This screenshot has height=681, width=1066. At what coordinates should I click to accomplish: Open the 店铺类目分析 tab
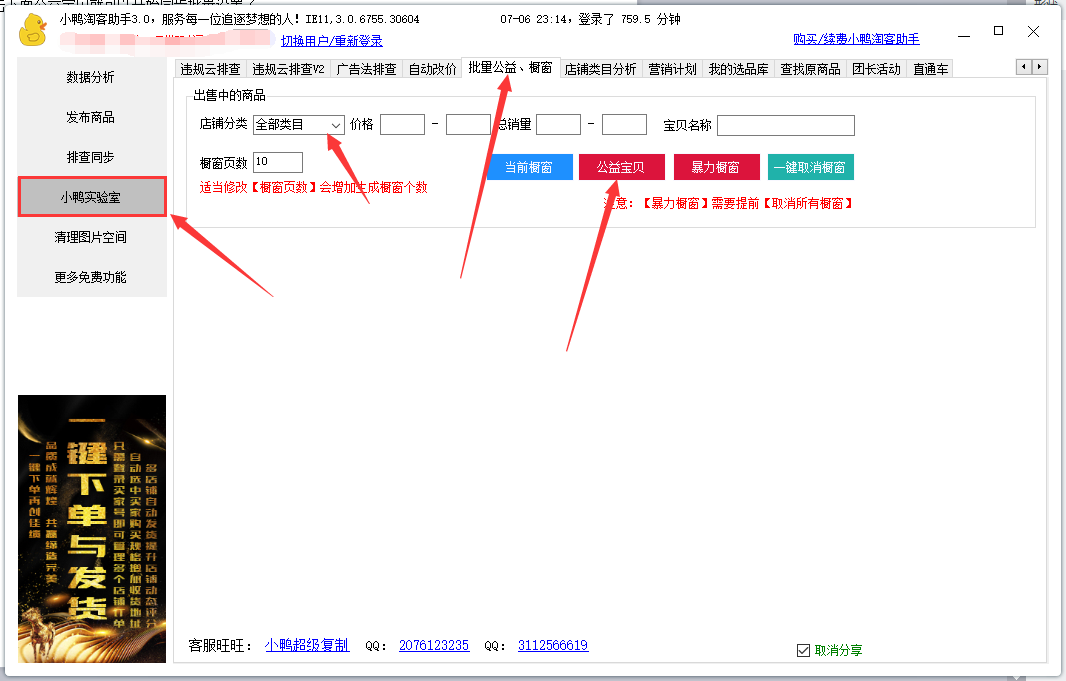point(600,69)
